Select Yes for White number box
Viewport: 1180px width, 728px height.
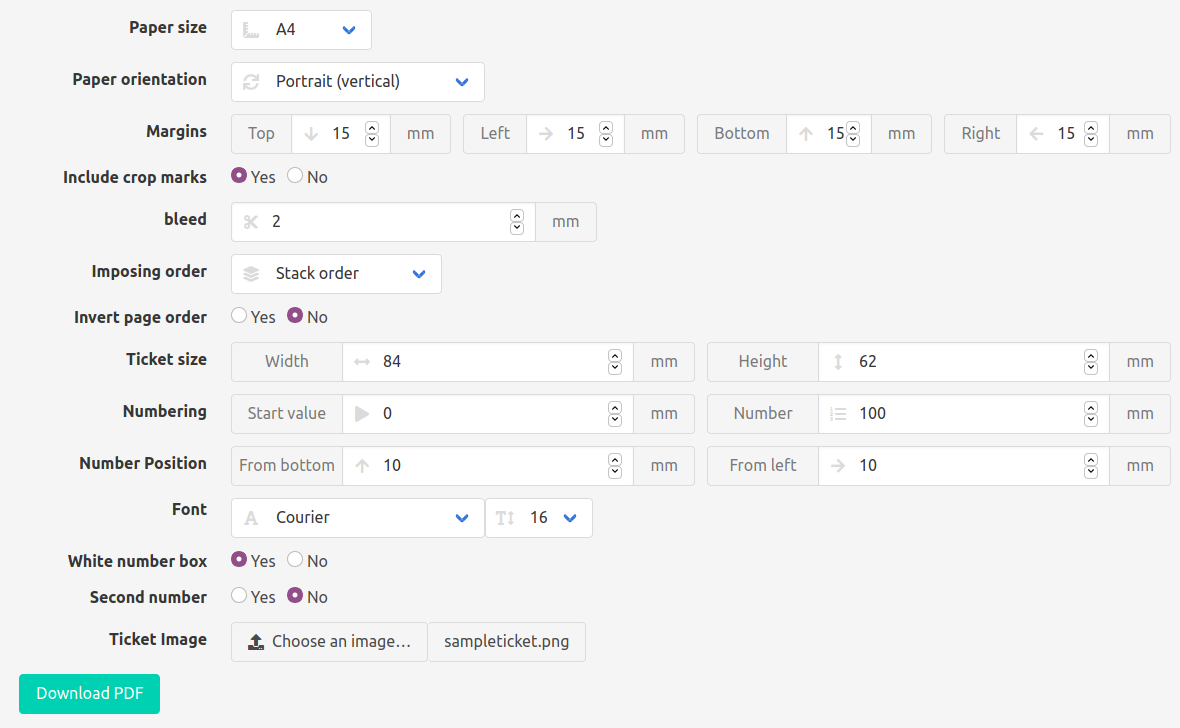point(239,559)
